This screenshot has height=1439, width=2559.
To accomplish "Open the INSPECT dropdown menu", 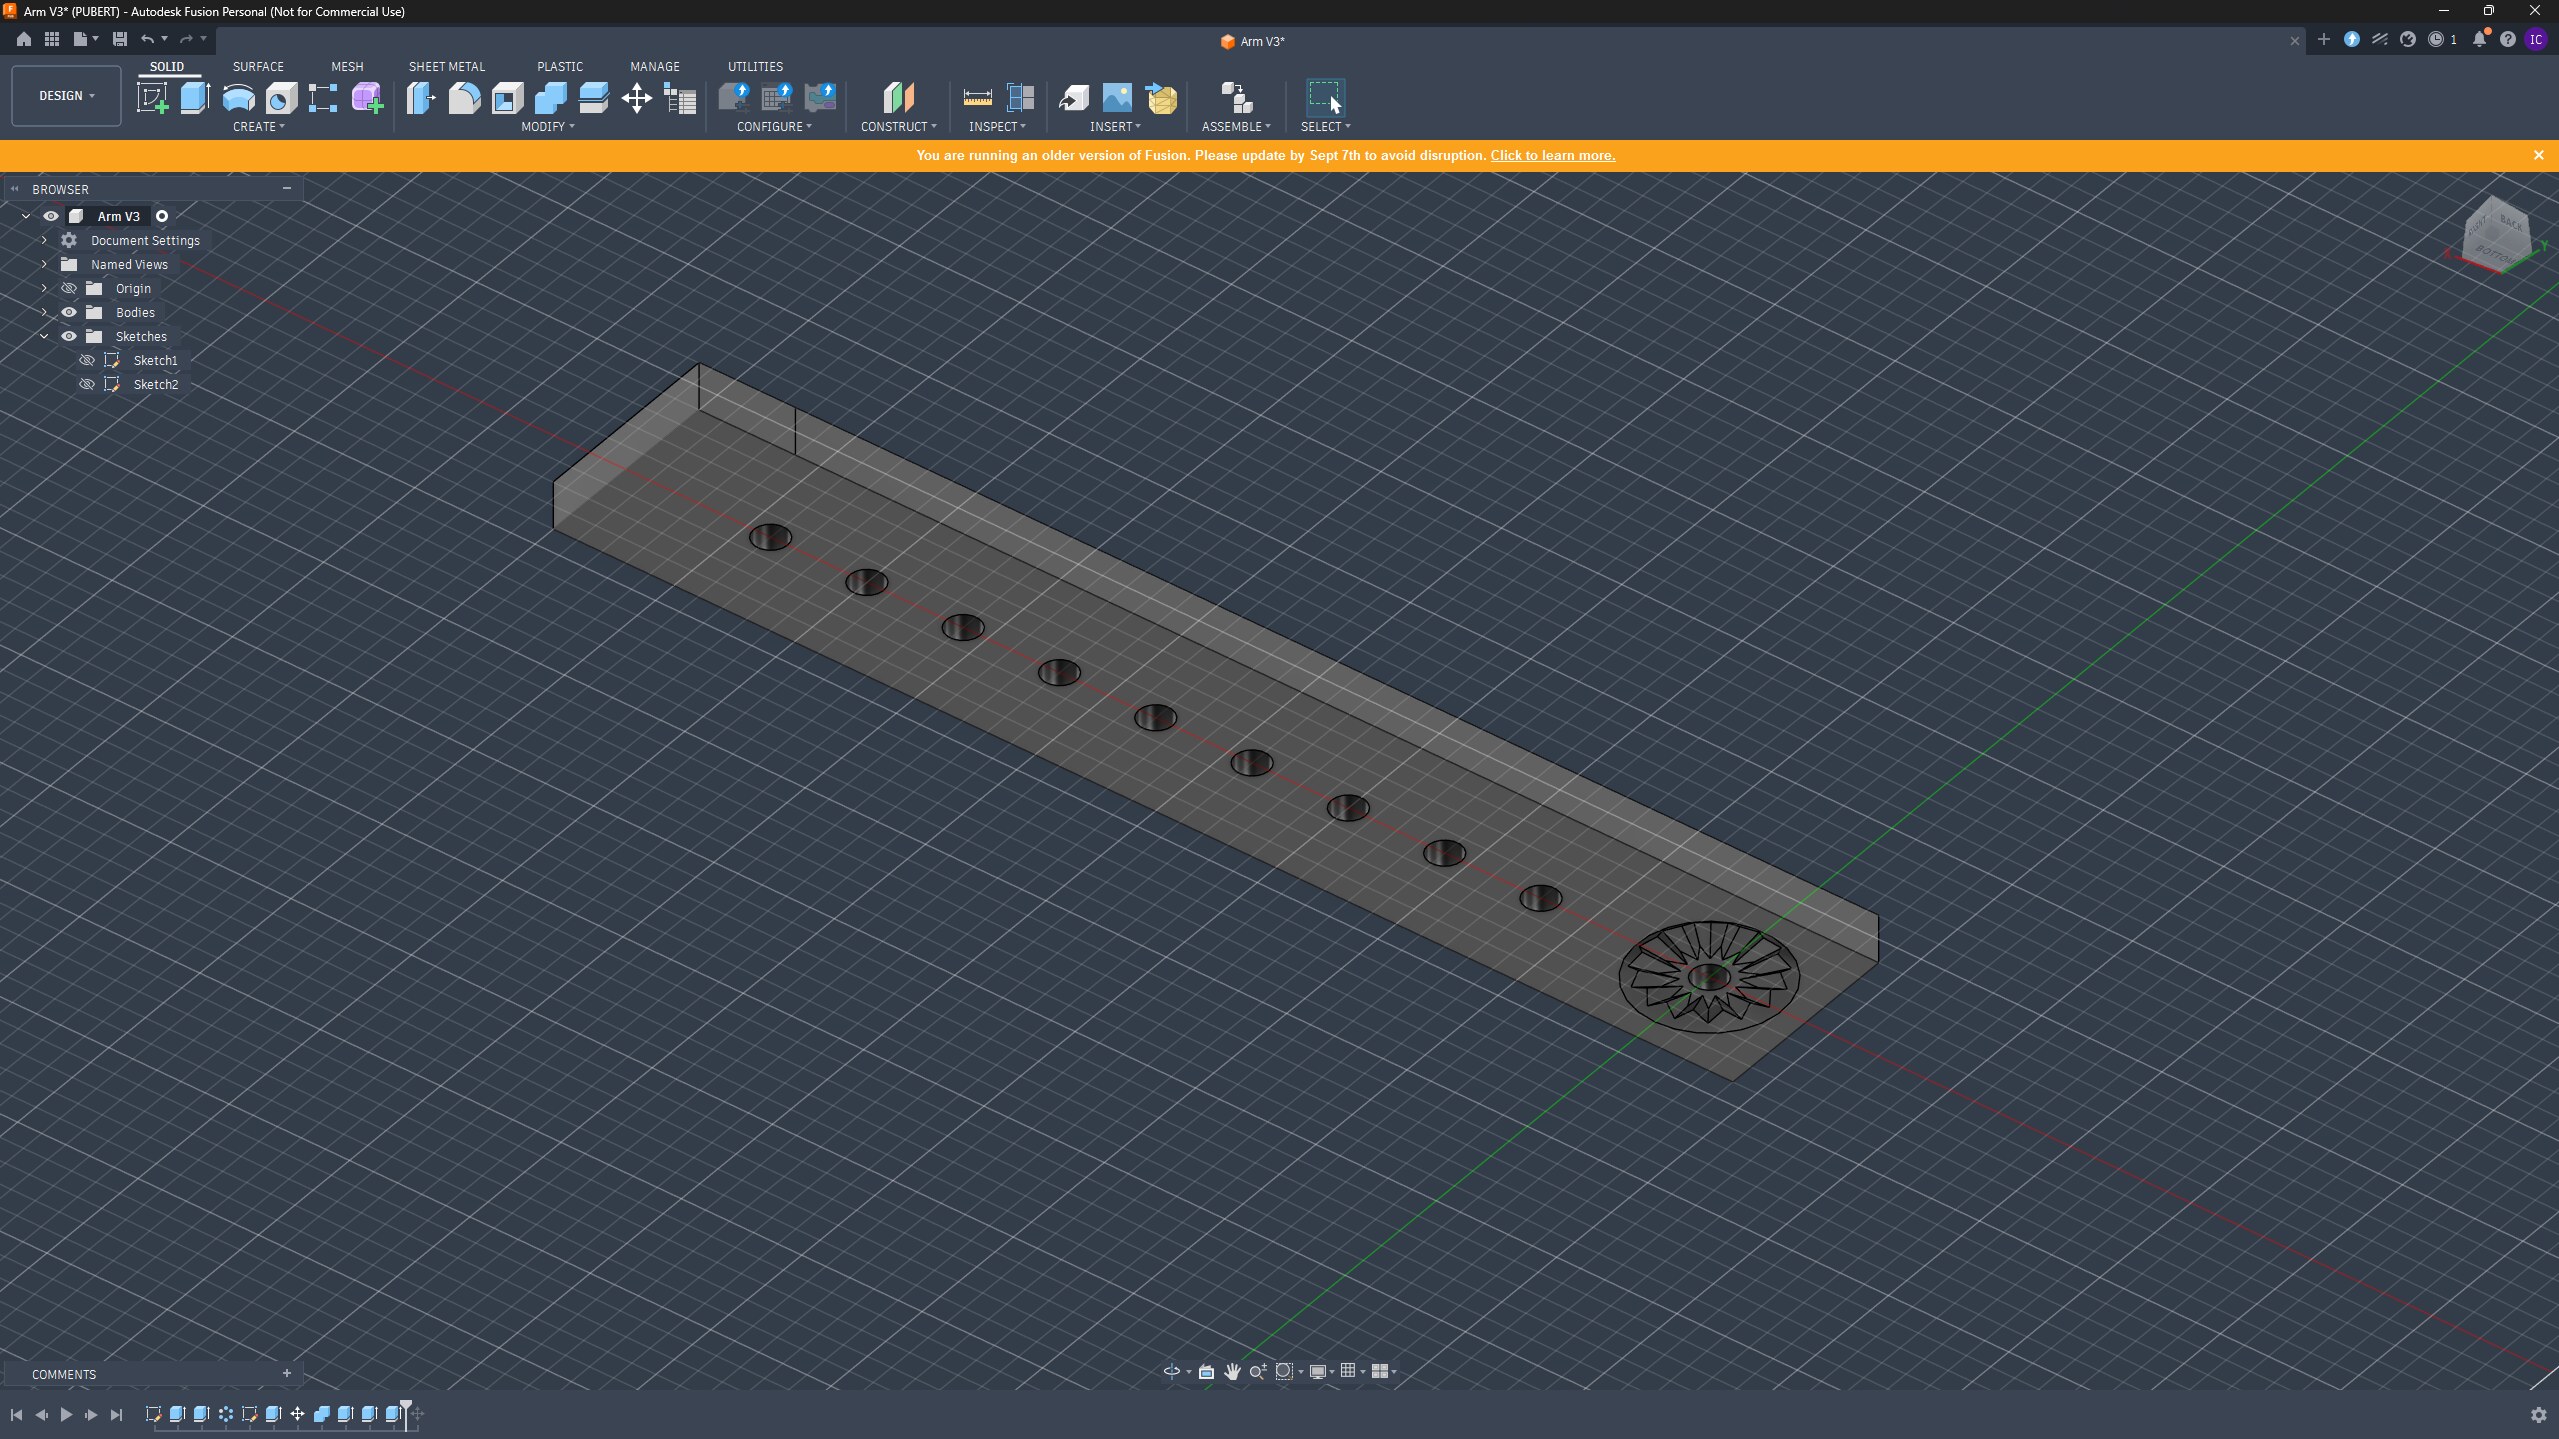I will 997,126.
